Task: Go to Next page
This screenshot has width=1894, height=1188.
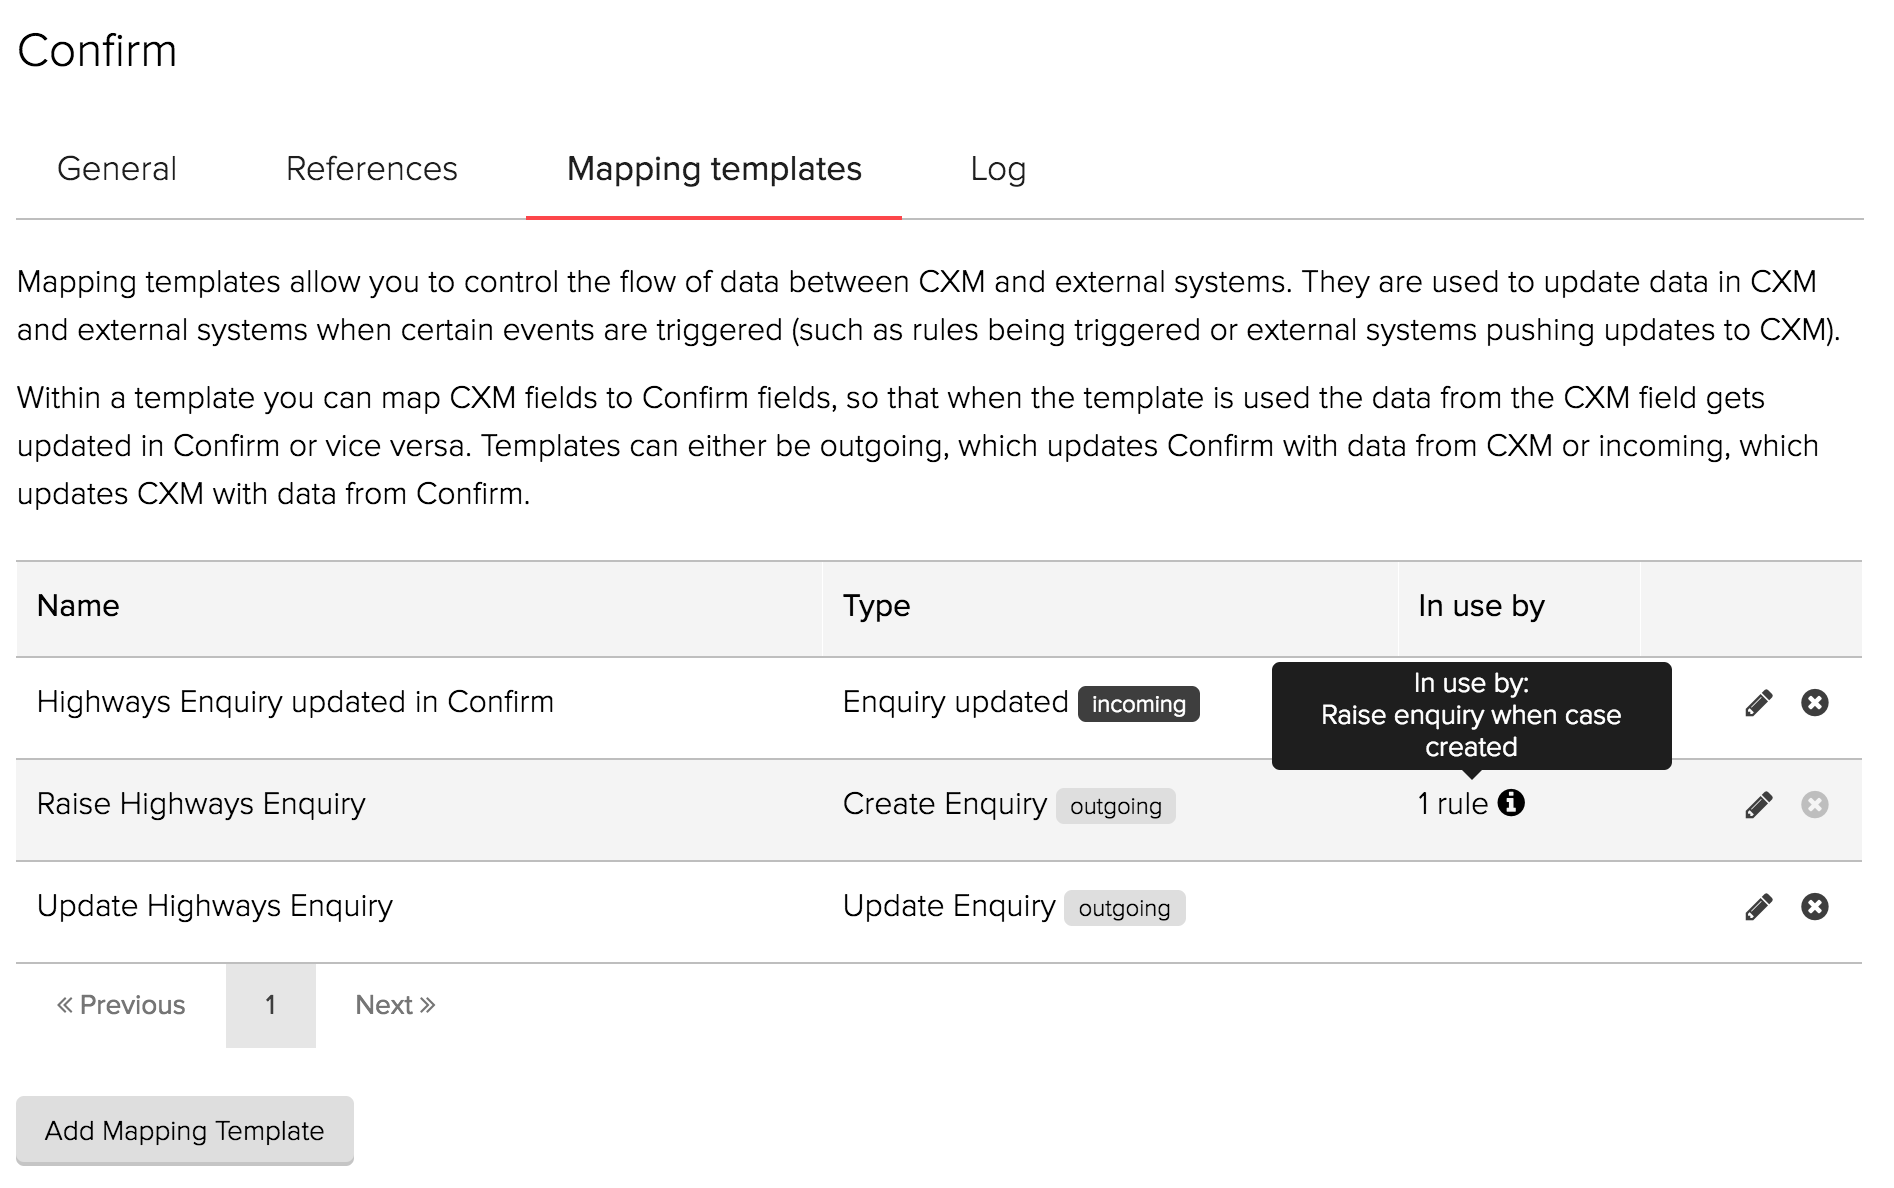Action: pyautogui.click(x=395, y=1005)
